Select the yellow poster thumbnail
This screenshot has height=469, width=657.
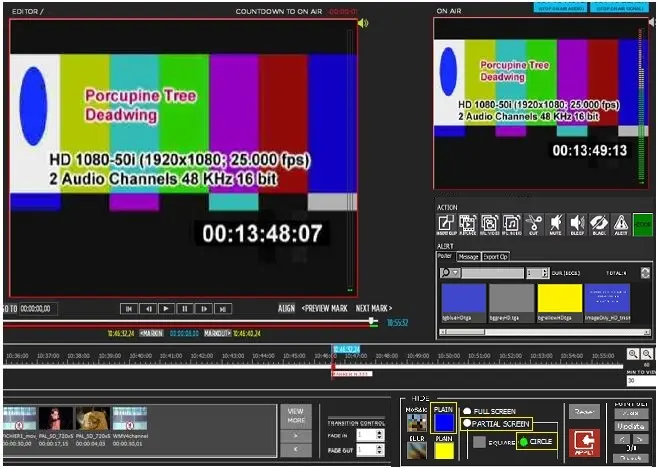pyautogui.click(x=559, y=299)
